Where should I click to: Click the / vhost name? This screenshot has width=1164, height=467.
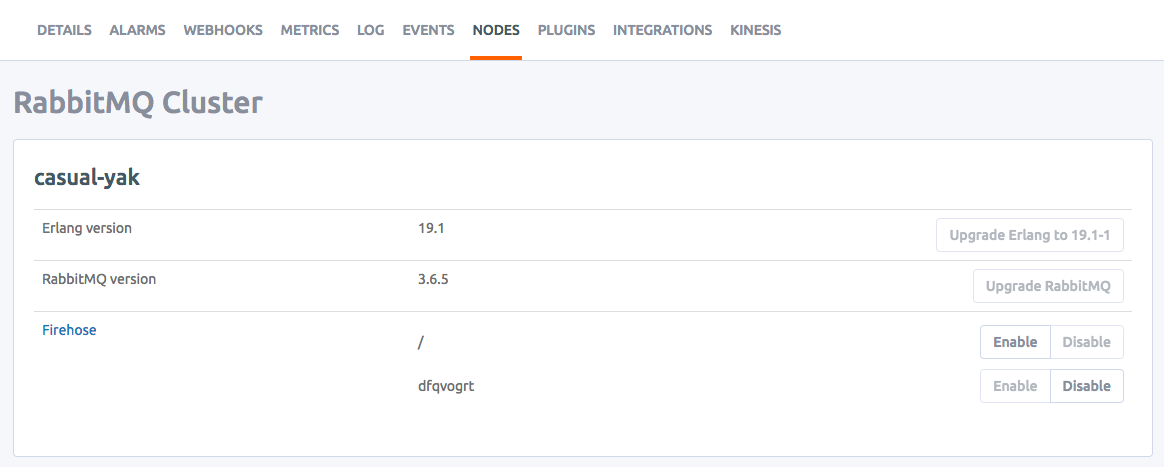tap(421, 343)
